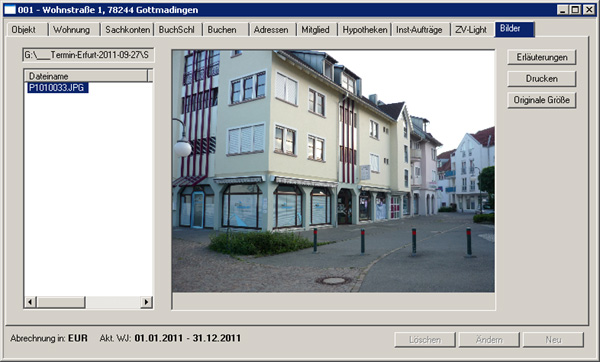
Task: Click the Neu button
Action: [x=553, y=340]
